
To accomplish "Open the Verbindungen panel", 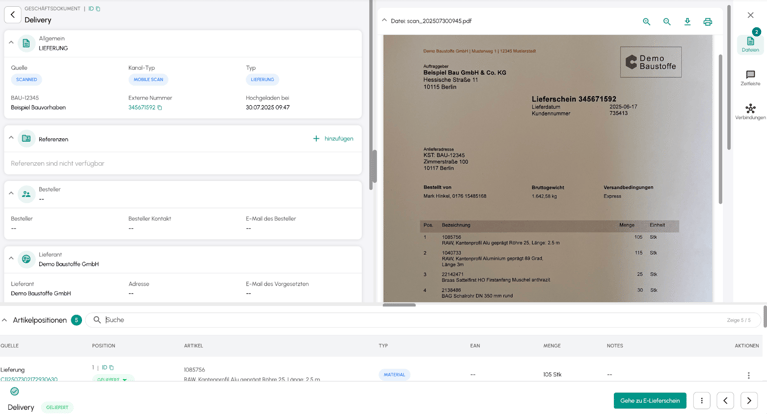I will click(x=750, y=111).
